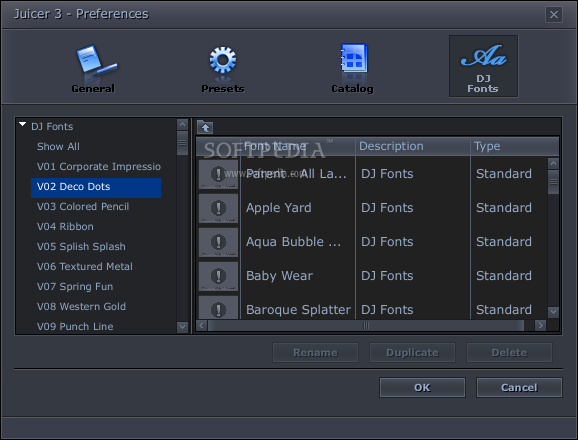
Task: Select V03 Colored Pencil category
Action: pyautogui.click(x=83, y=207)
